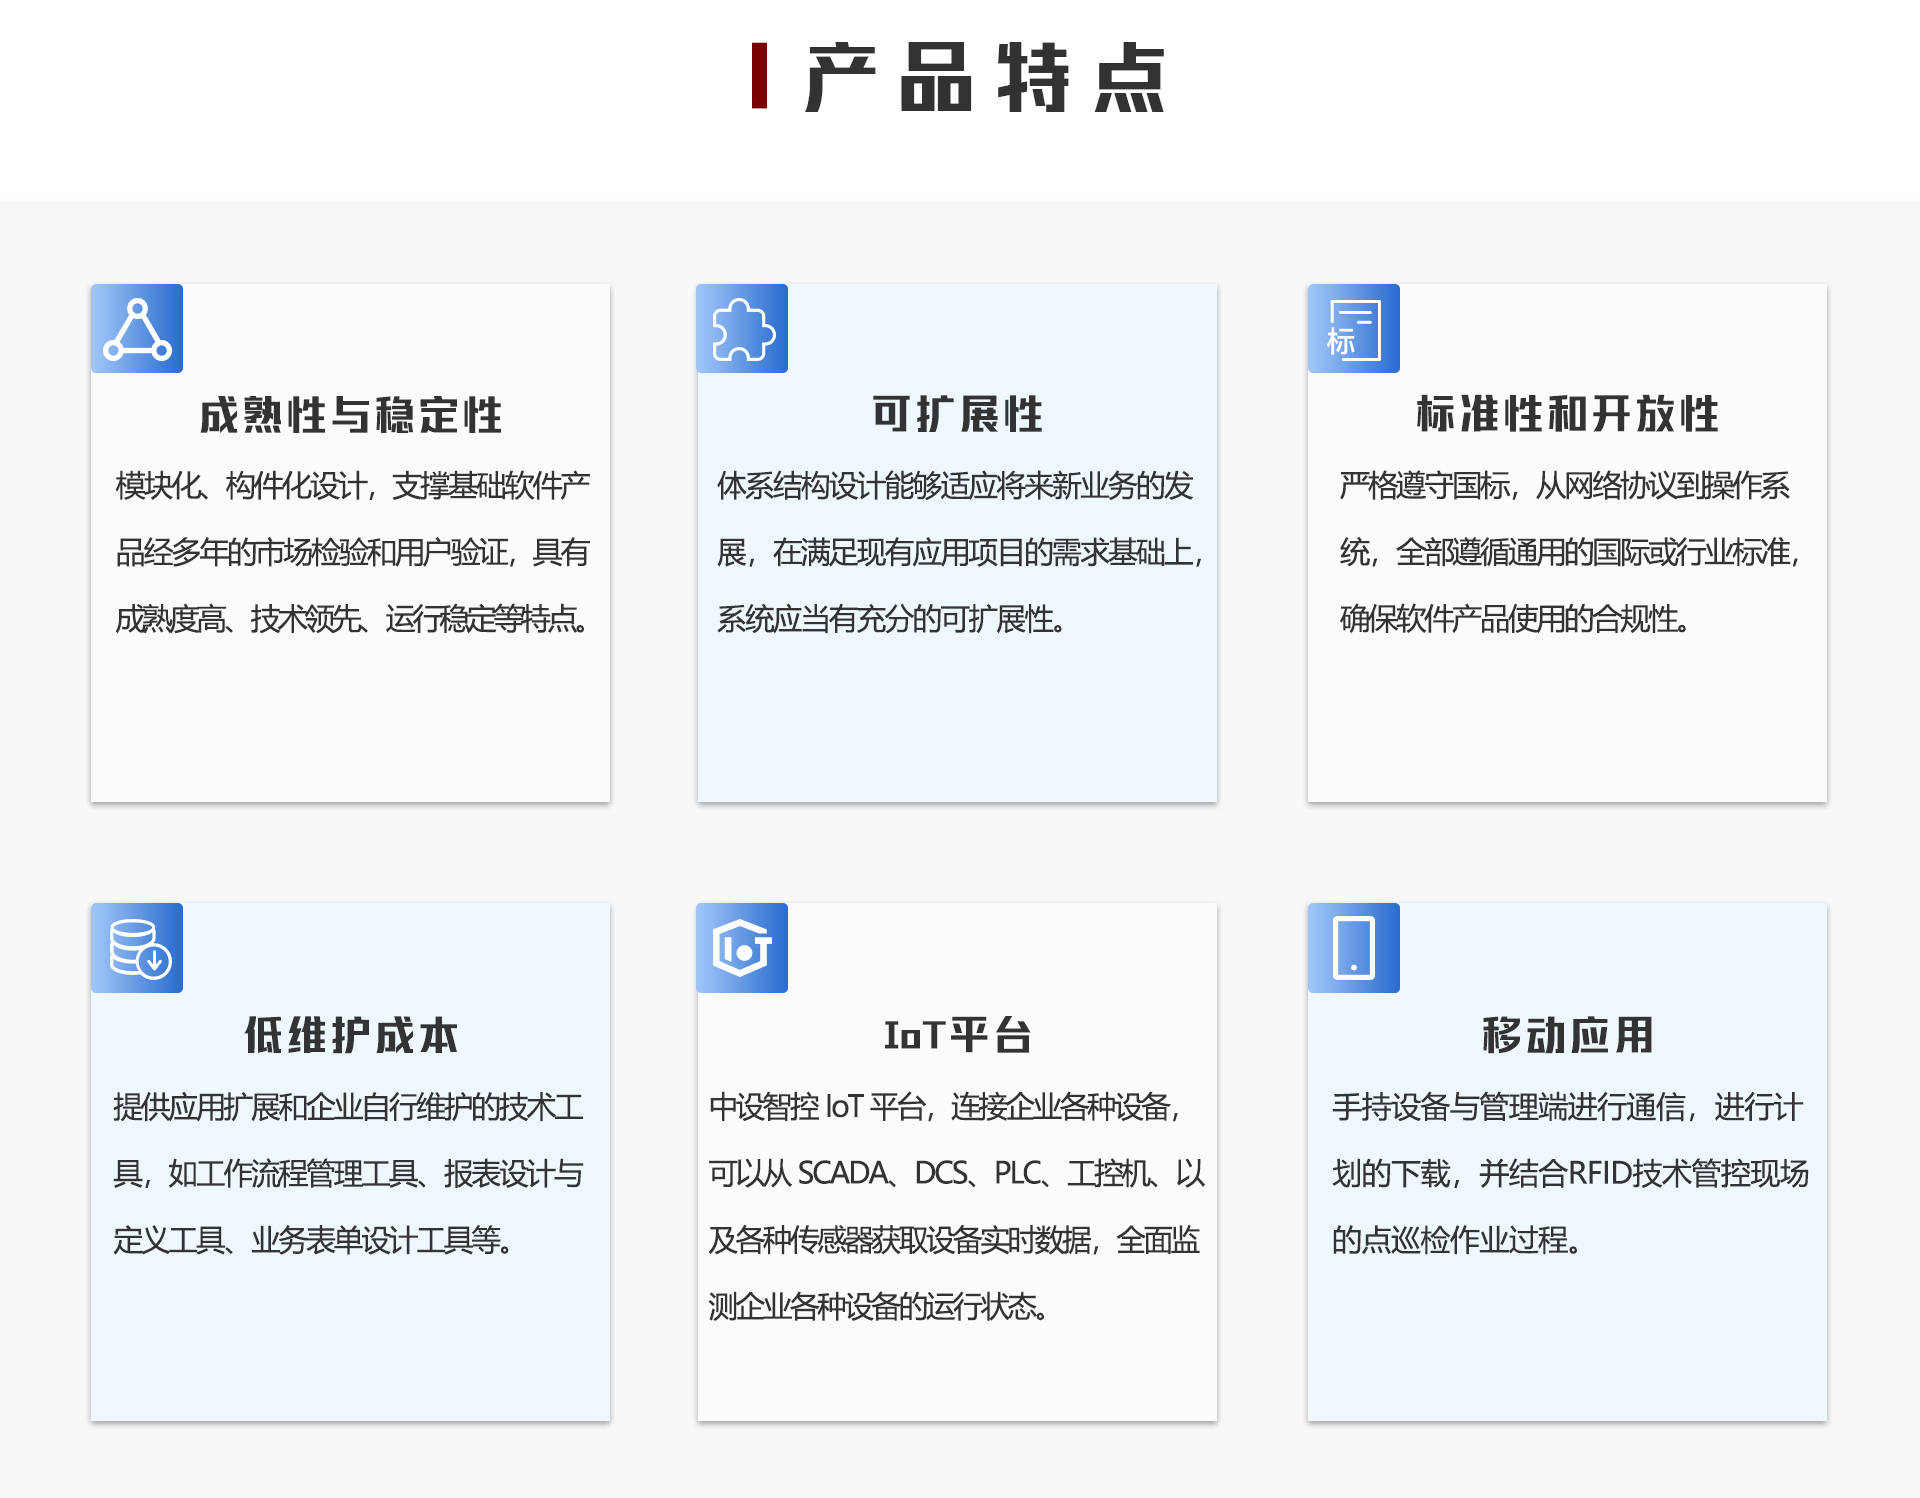Click the triangle network icon for 成熟性与稳定性
1920x1498 pixels.
click(x=137, y=329)
